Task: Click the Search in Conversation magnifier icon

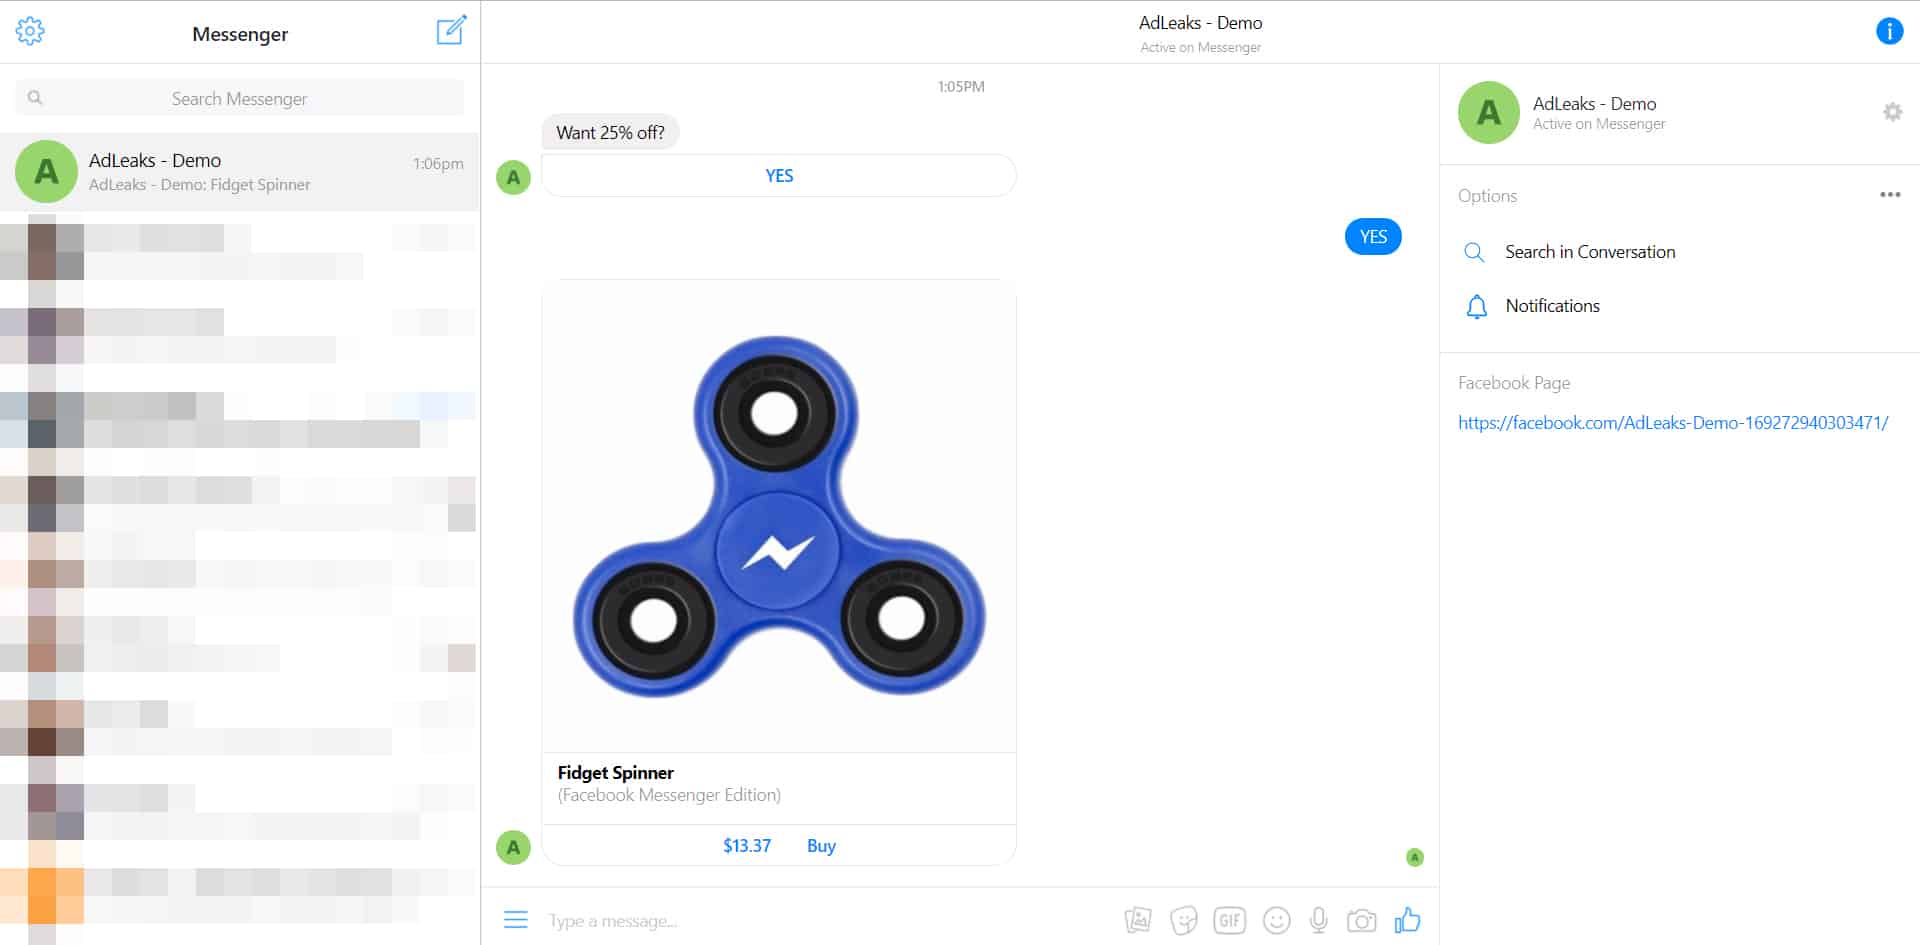Action: [1474, 252]
